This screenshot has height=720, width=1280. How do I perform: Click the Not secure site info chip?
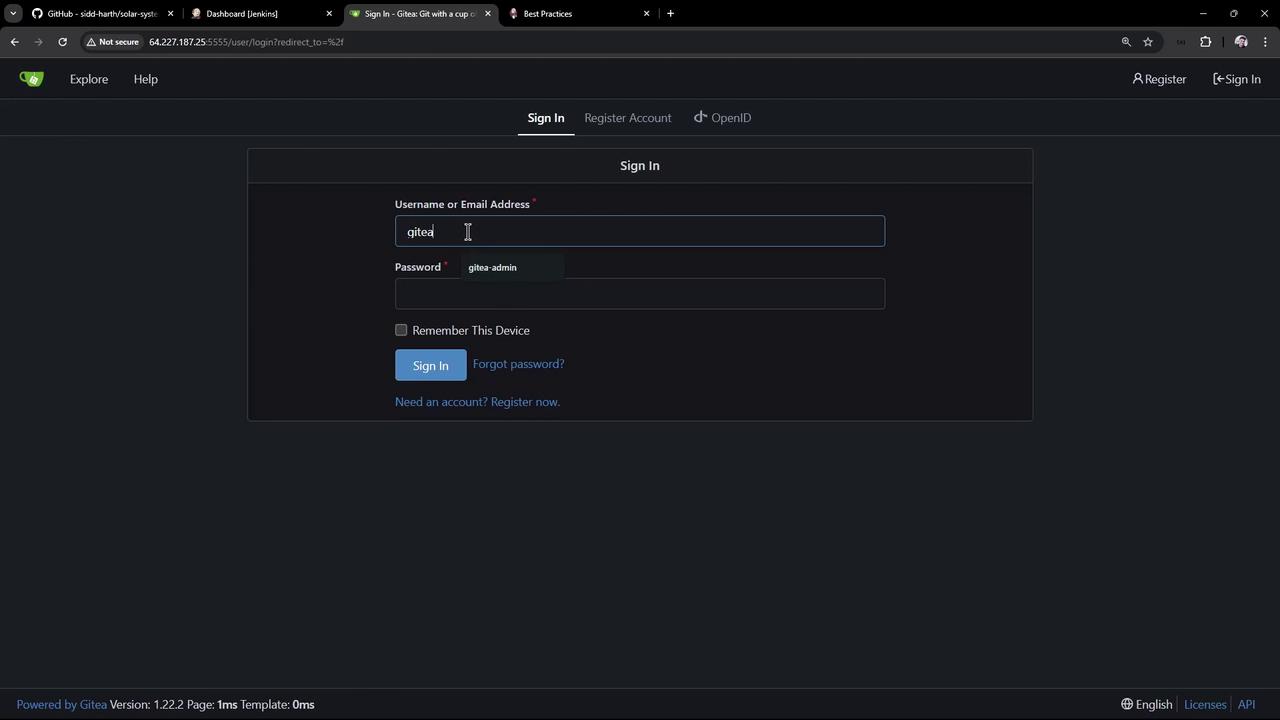(112, 42)
